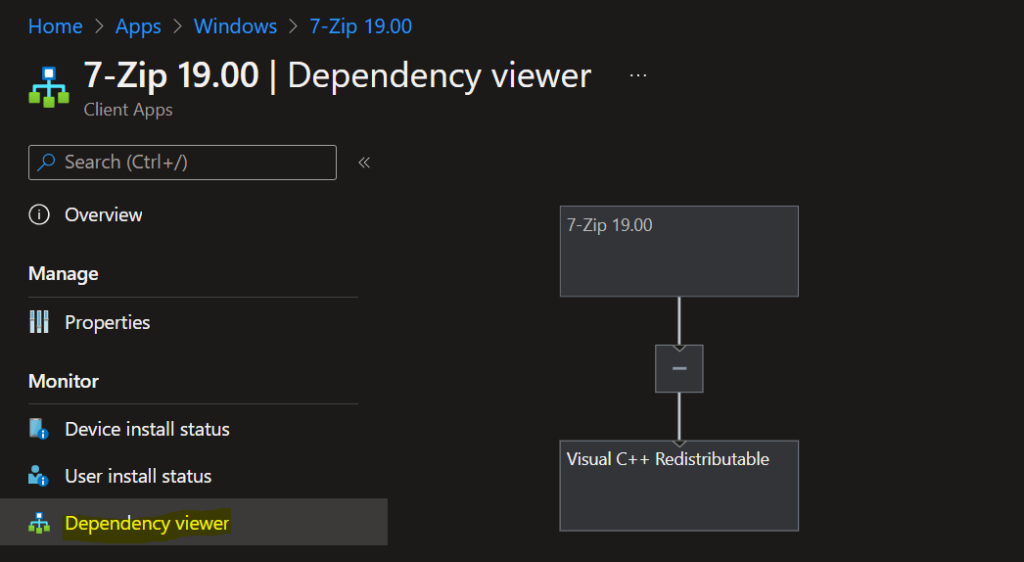Open User install status
This screenshot has width=1024, height=562.
pos(138,476)
